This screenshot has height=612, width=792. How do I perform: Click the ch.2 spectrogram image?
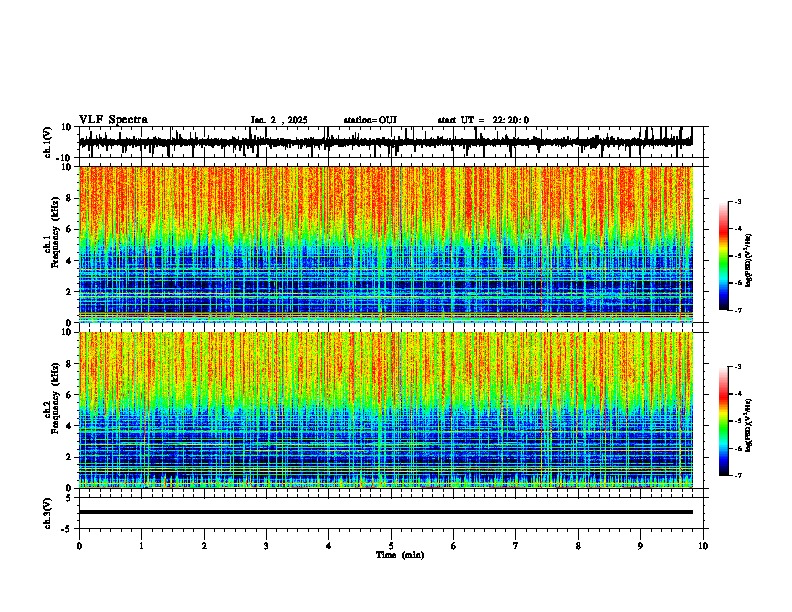coord(386,410)
